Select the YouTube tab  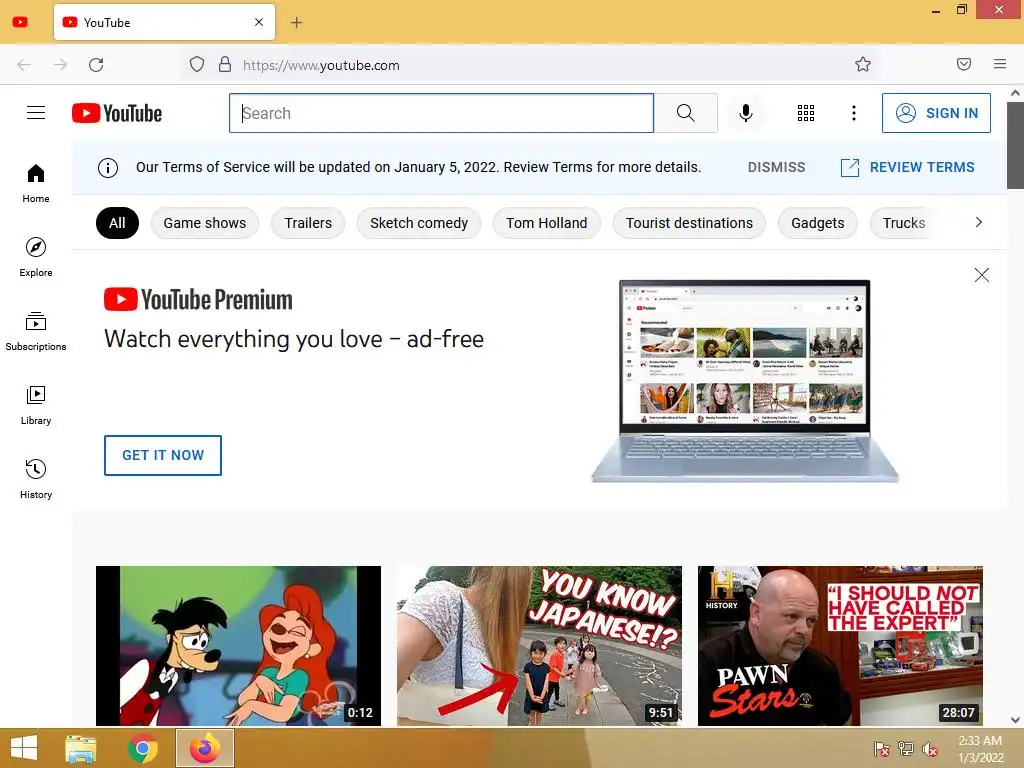tap(164, 22)
